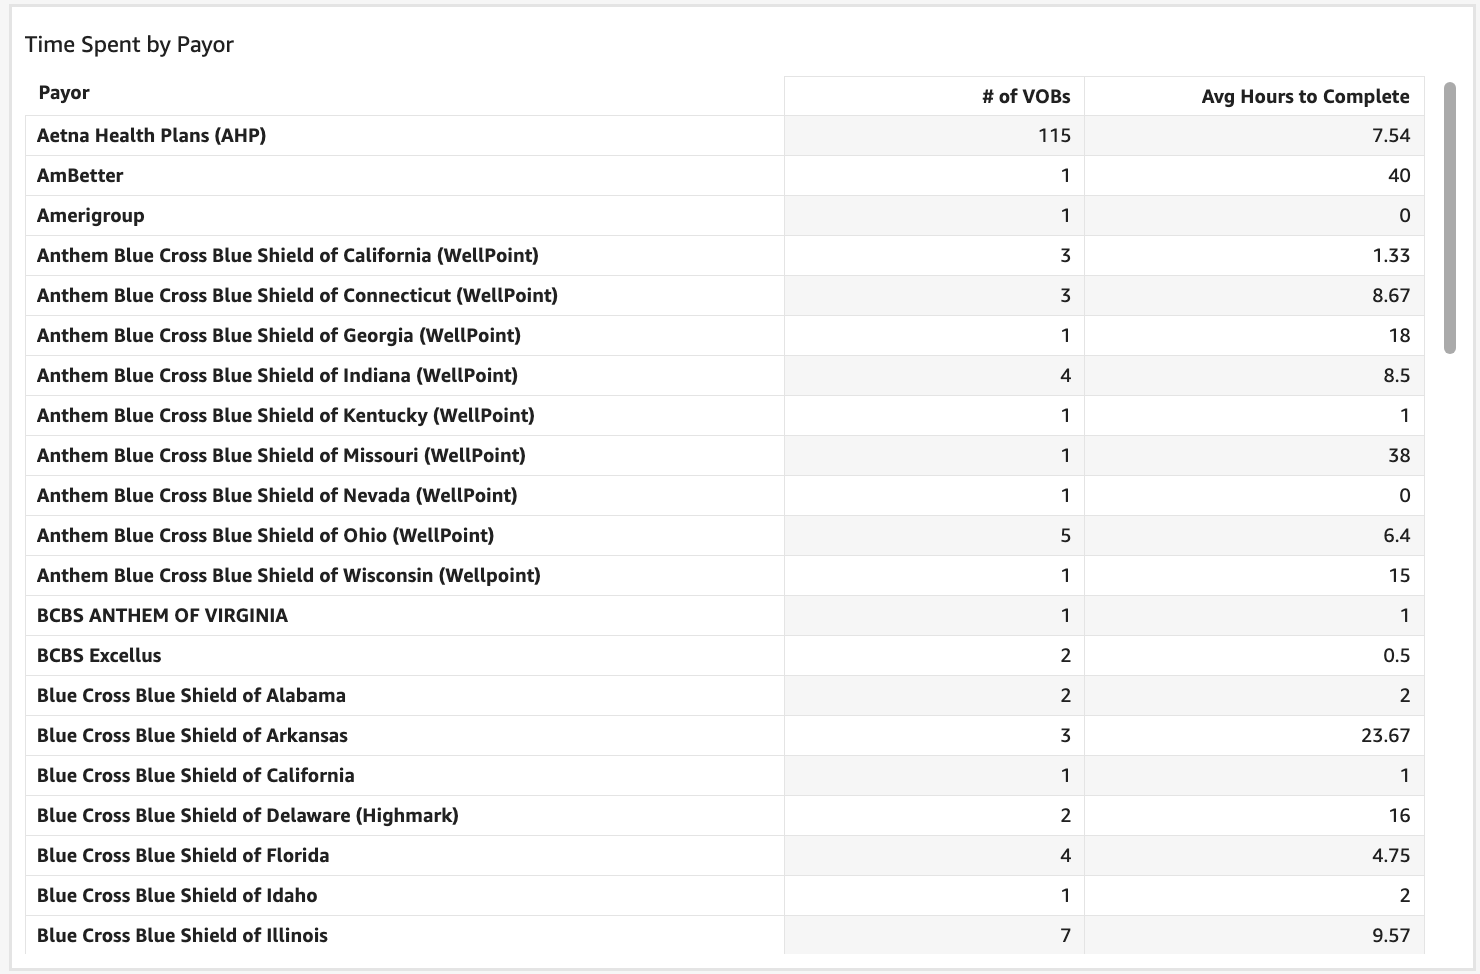
Task: Click the Time Spent by Payor title
Action: click(x=129, y=44)
